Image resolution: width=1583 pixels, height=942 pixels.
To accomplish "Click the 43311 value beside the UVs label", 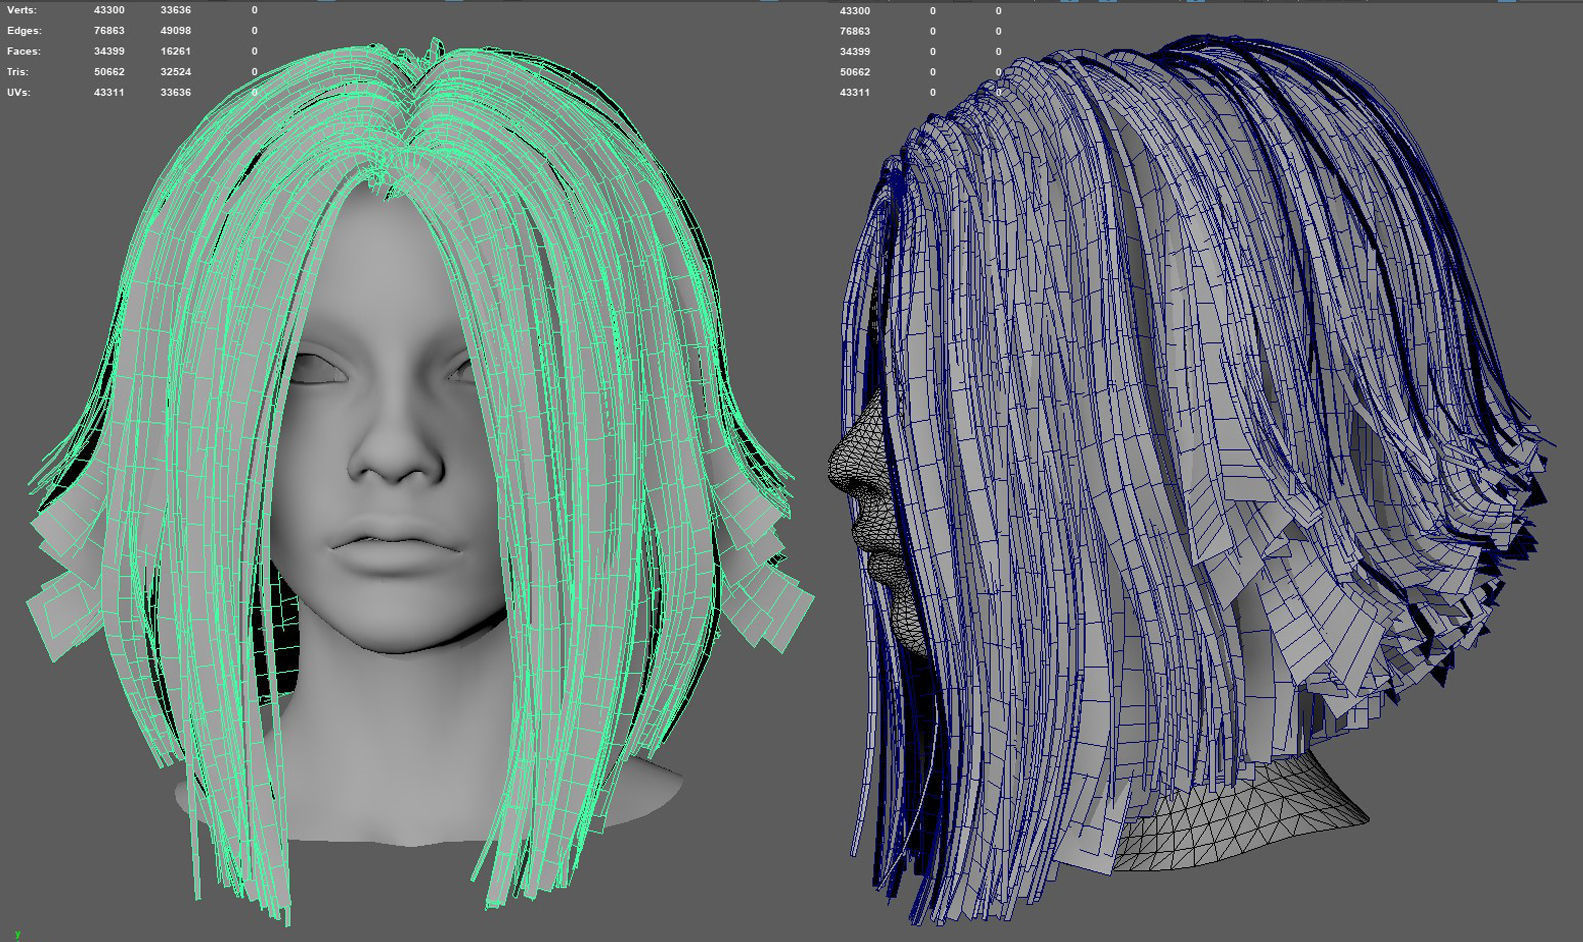I will click(109, 92).
